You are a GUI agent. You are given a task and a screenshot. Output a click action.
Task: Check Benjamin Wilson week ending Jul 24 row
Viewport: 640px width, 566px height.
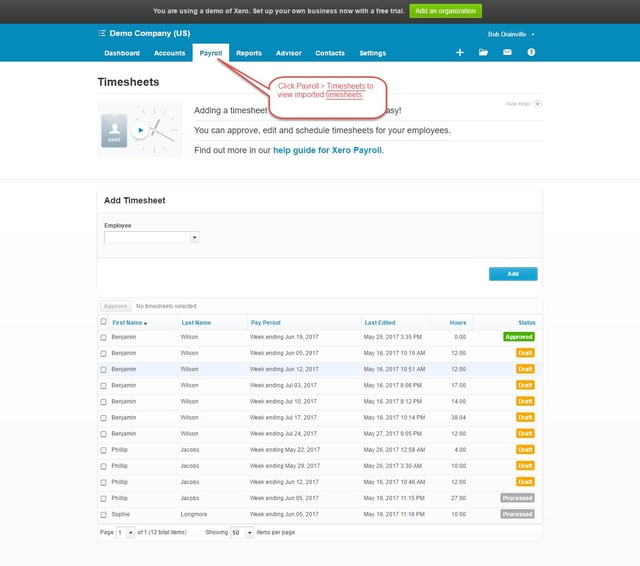pos(103,434)
